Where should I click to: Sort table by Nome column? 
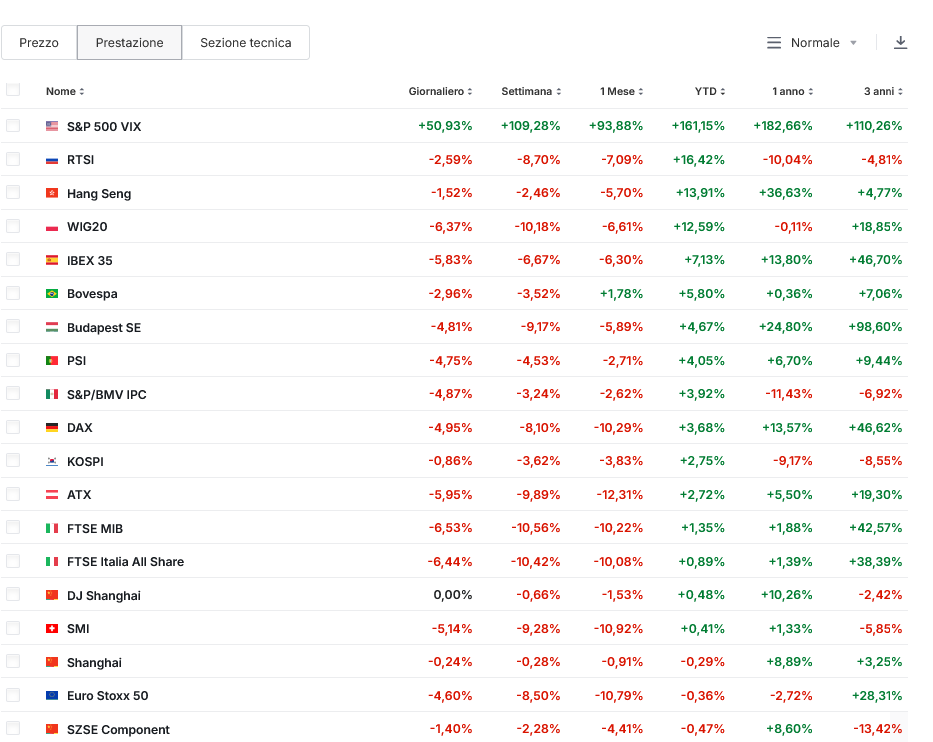click(x=65, y=92)
